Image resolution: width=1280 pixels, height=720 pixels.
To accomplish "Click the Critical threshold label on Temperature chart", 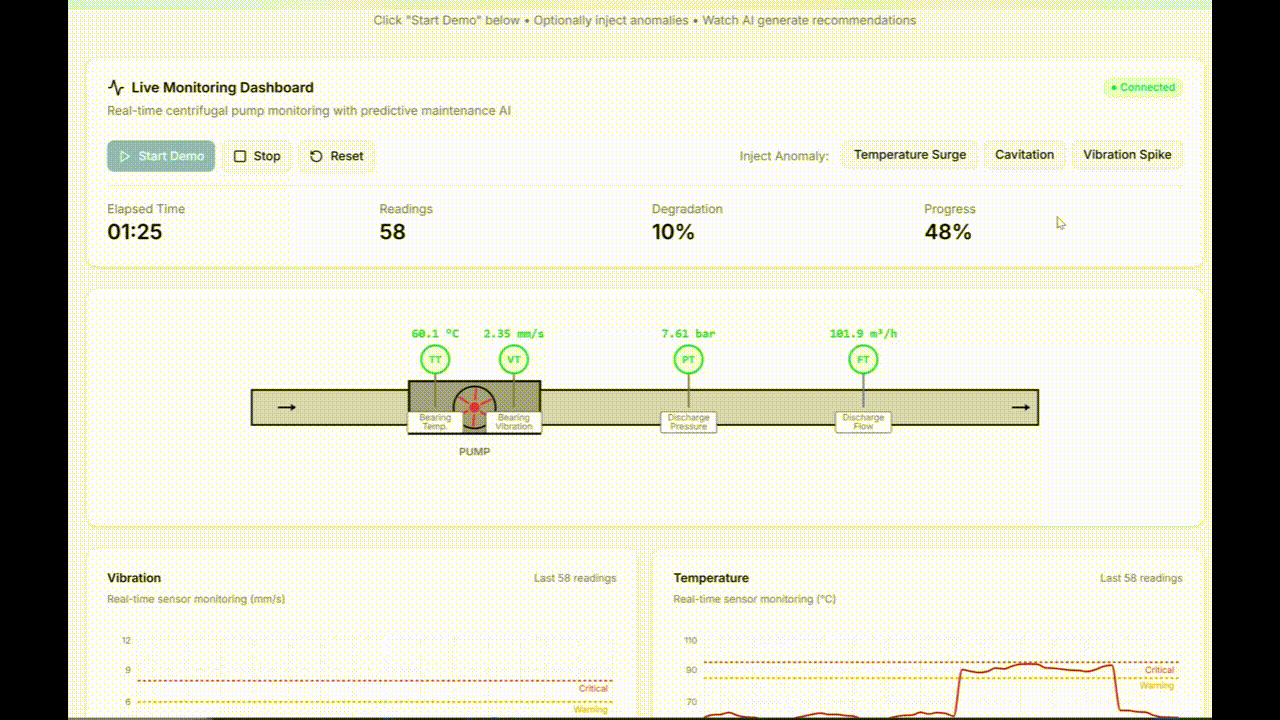I will pyautogui.click(x=1159, y=670).
